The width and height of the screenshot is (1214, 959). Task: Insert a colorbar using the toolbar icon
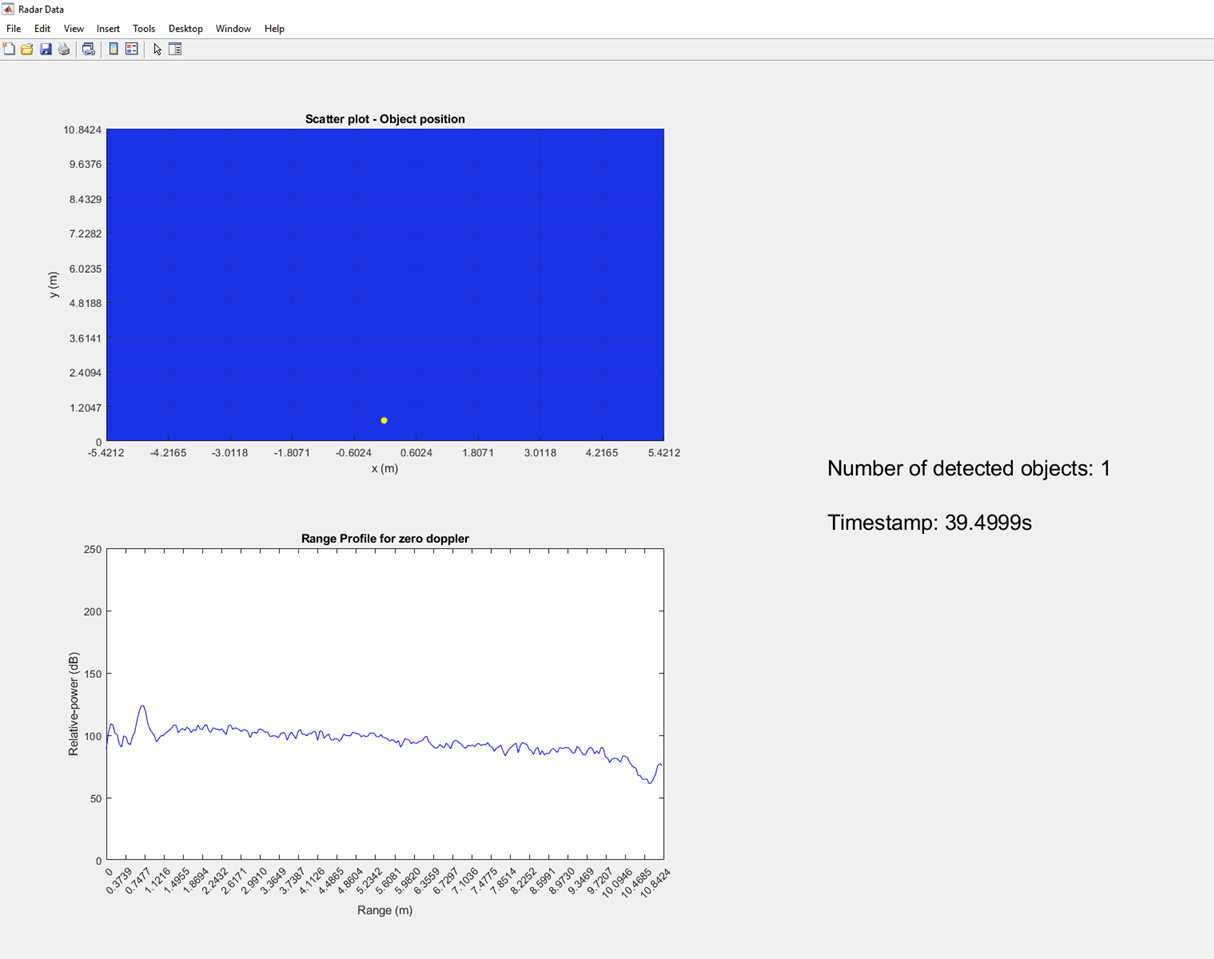pyautogui.click(x=114, y=49)
